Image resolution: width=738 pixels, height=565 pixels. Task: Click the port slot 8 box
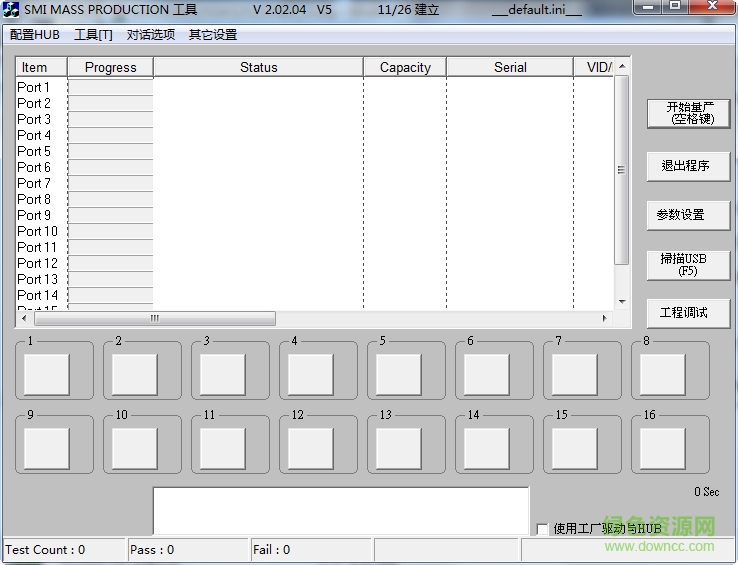coord(663,375)
